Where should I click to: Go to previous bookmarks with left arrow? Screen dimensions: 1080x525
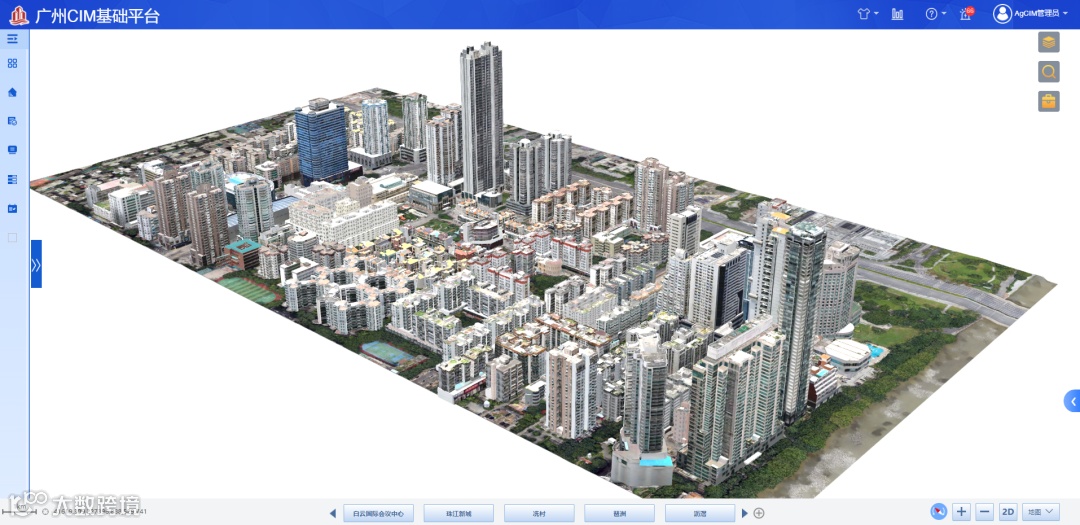pos(333,513)
